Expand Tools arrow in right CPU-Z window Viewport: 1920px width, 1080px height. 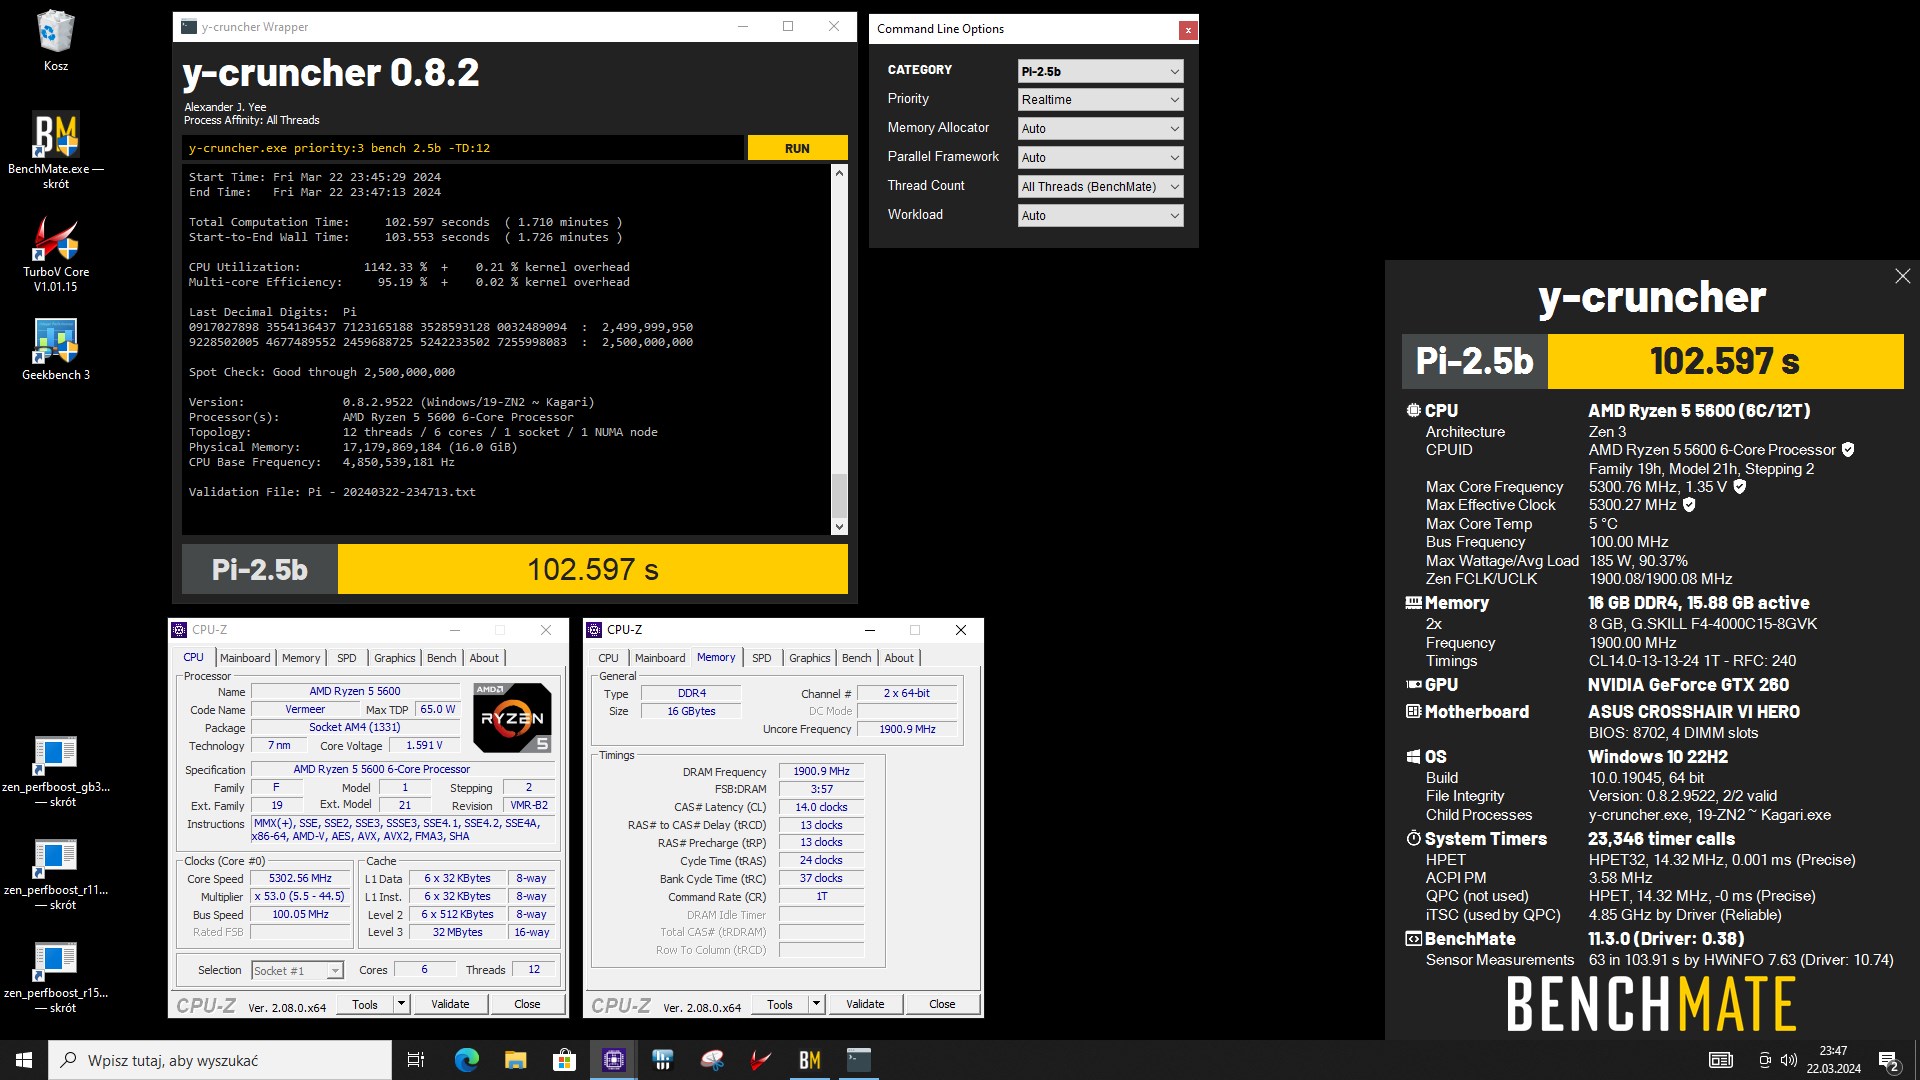(x=816, y=1004)
